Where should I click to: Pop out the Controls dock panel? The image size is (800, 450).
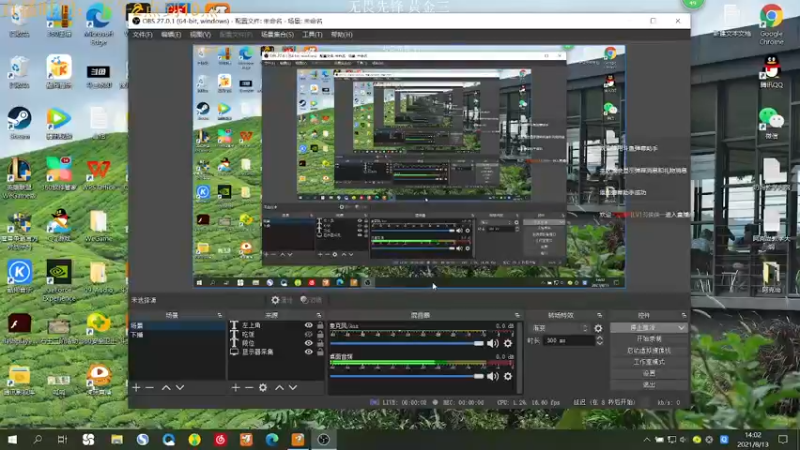pyautogui.click(x=684, y=315)
